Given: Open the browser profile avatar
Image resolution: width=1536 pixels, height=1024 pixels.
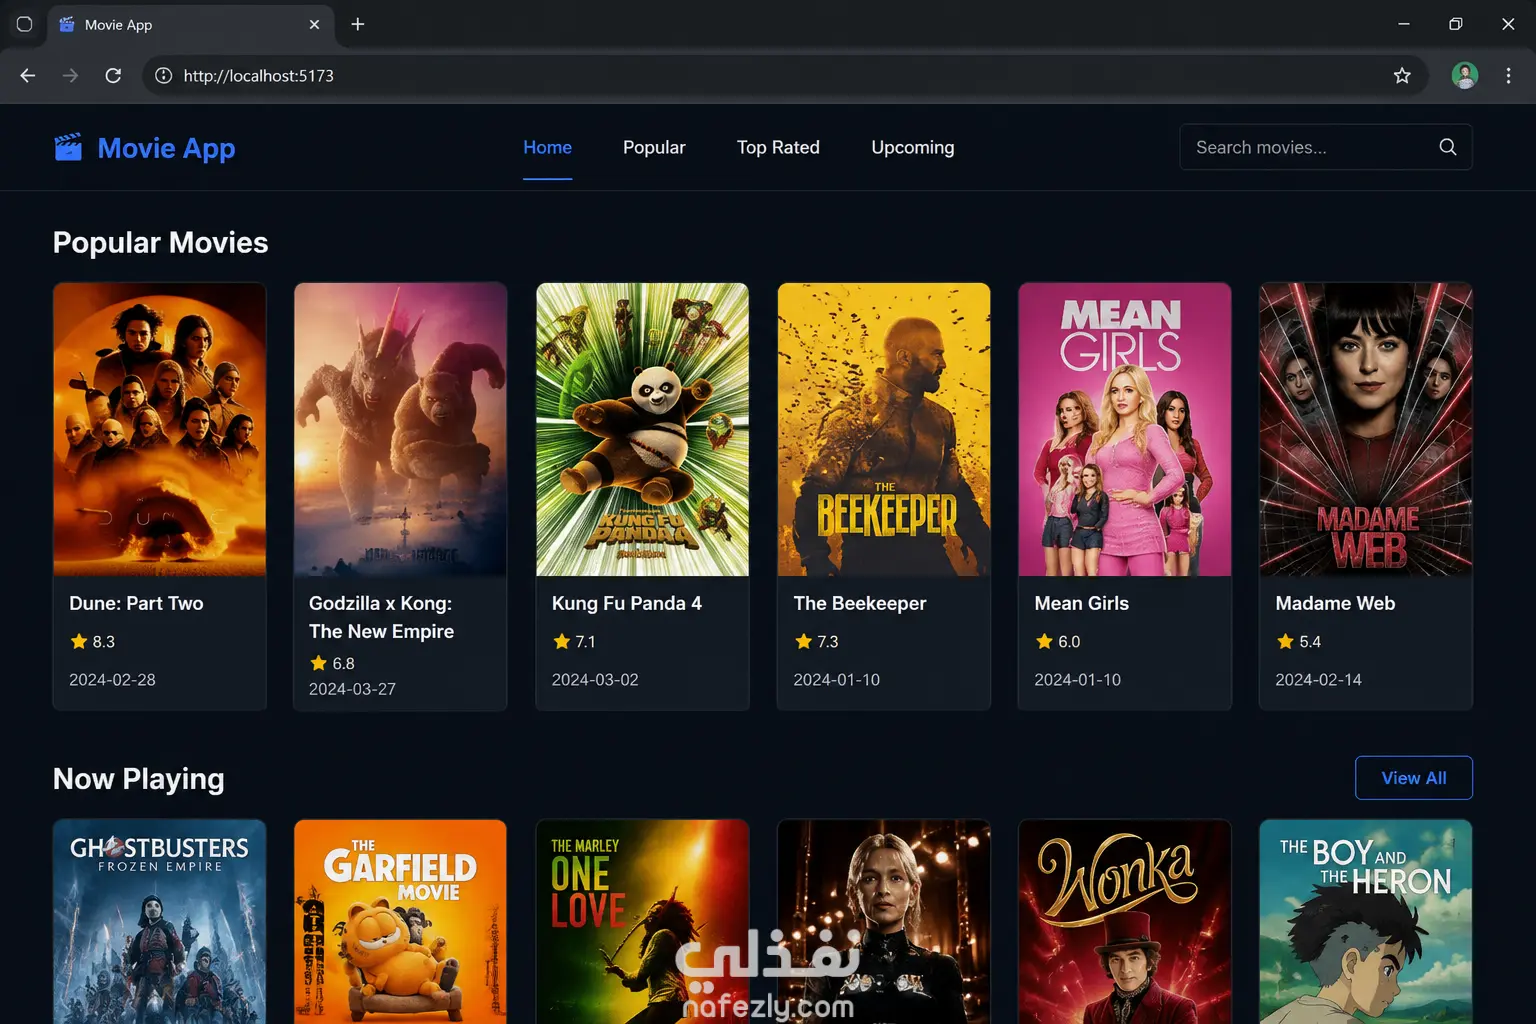Looking at the screenshot, I should [x=1465, y=76].
